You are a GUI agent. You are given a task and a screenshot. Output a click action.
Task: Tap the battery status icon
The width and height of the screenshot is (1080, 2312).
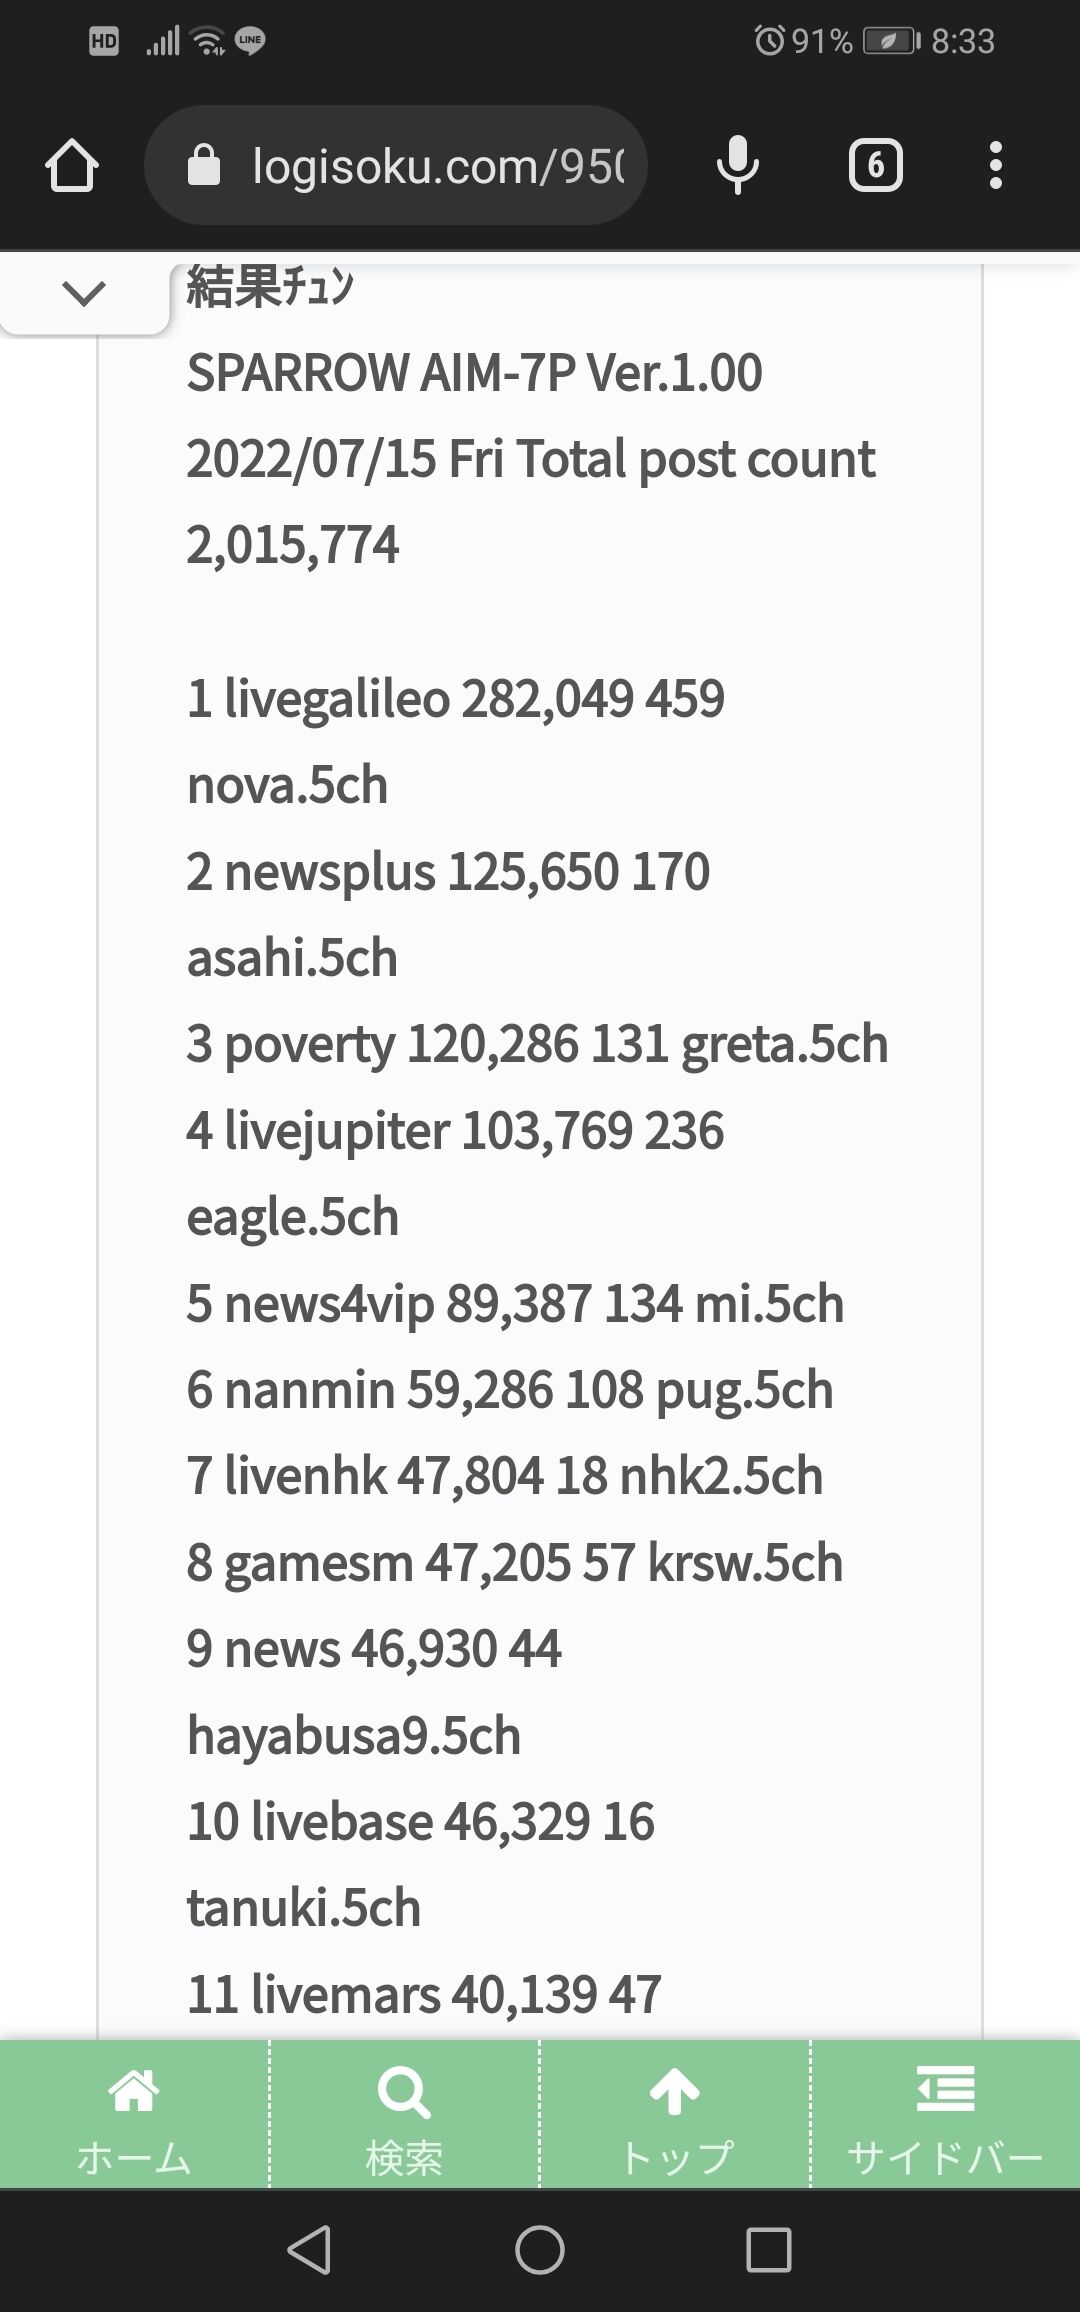(x=891, y=41)
